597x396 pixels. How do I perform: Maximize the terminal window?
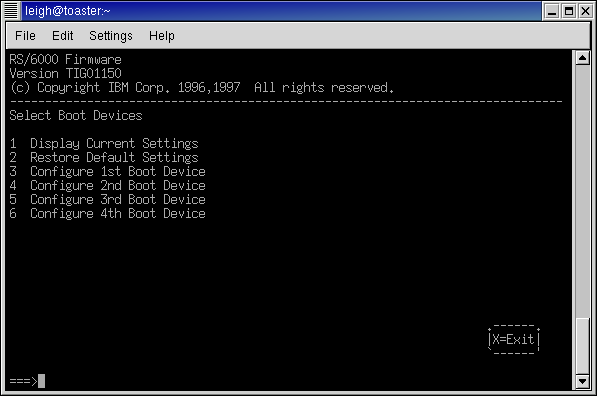pyautogui.click(x=569, y=11)
